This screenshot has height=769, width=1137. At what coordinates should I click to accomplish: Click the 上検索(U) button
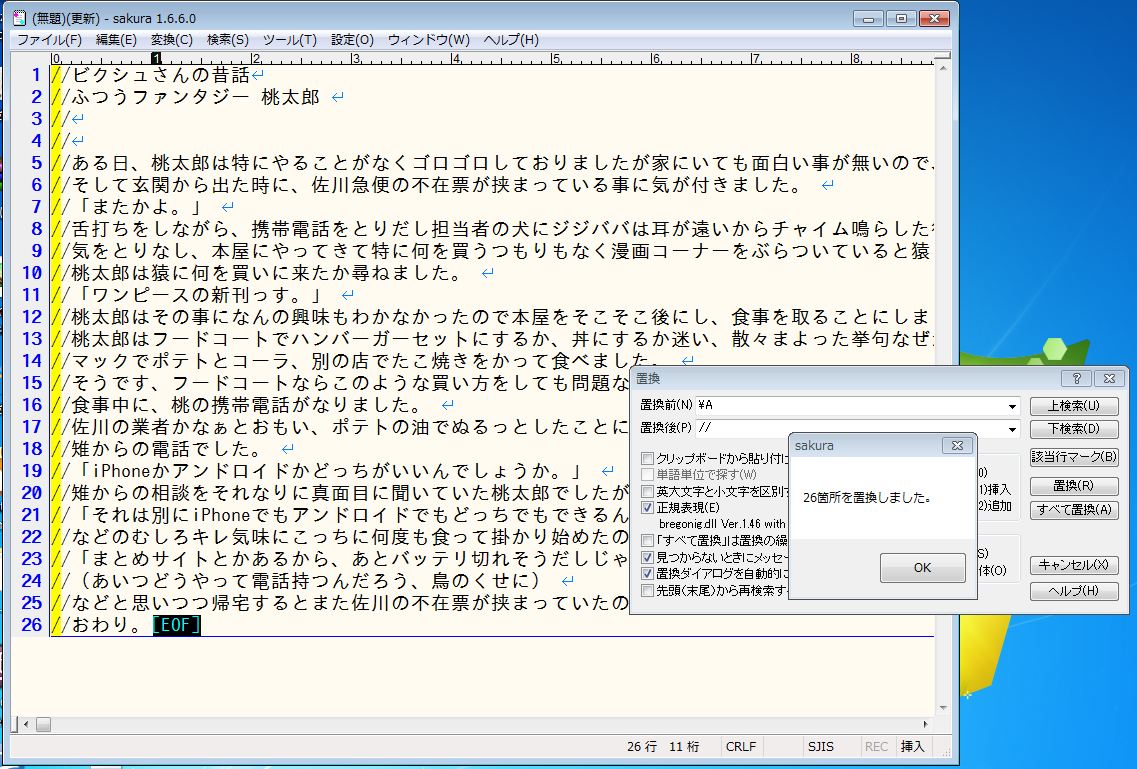click(x=1073, y=406)
